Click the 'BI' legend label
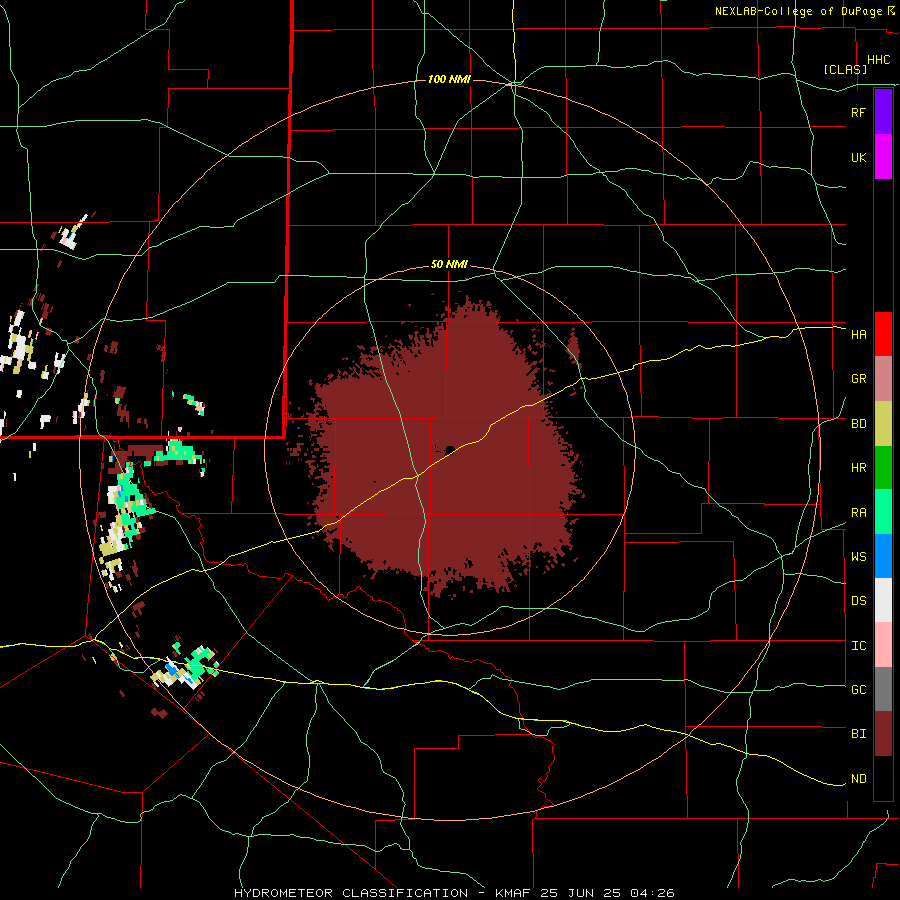Viewport: 900px width, 900px height. pyautogui.click(x=858, y=734)
